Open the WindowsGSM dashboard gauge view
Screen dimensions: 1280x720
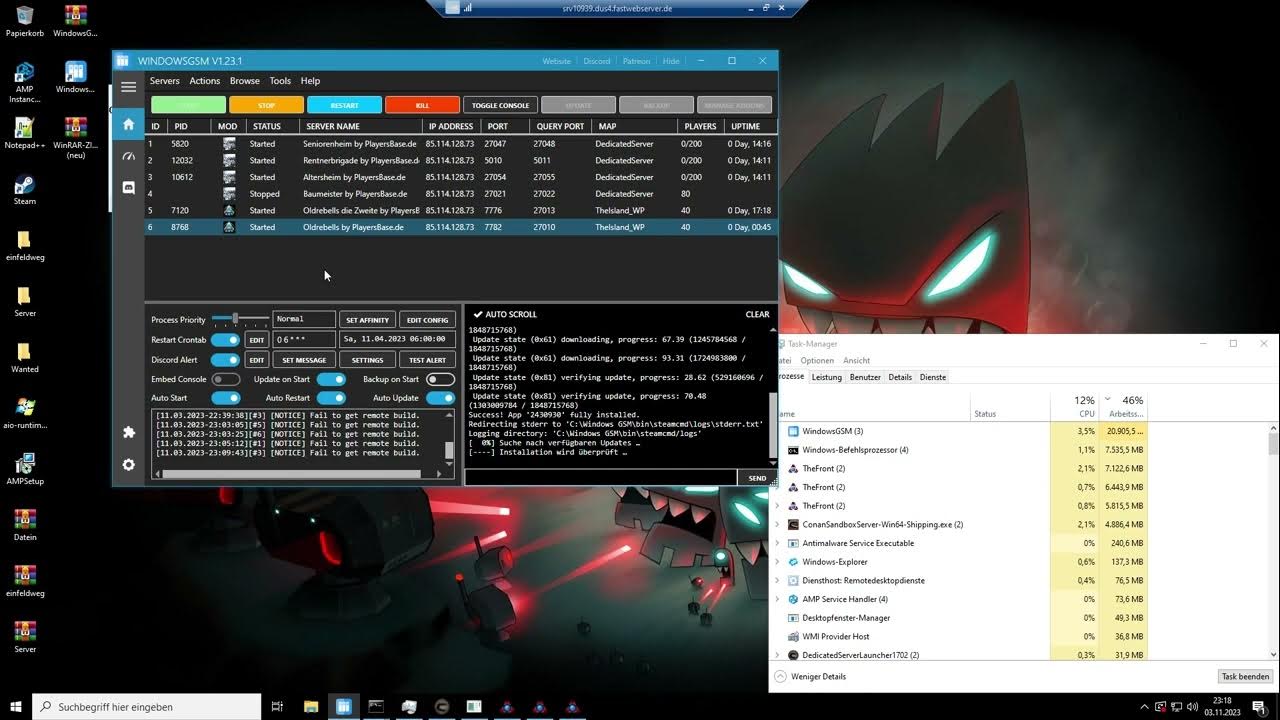128,157
